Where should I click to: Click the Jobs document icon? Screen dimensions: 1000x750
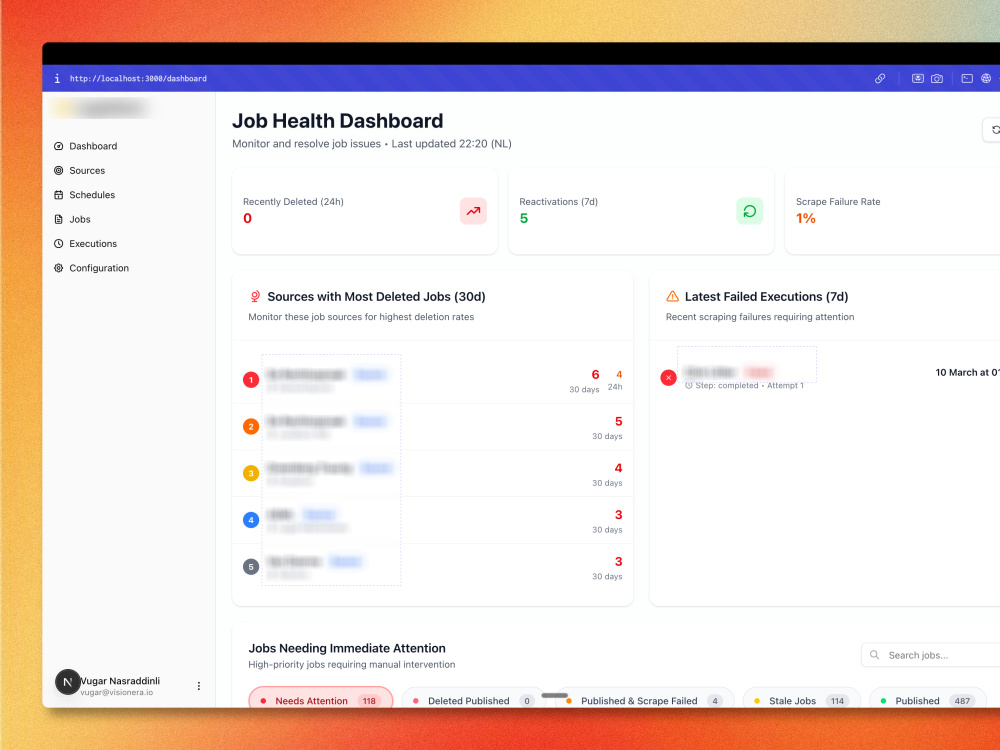tap(59, 219)
